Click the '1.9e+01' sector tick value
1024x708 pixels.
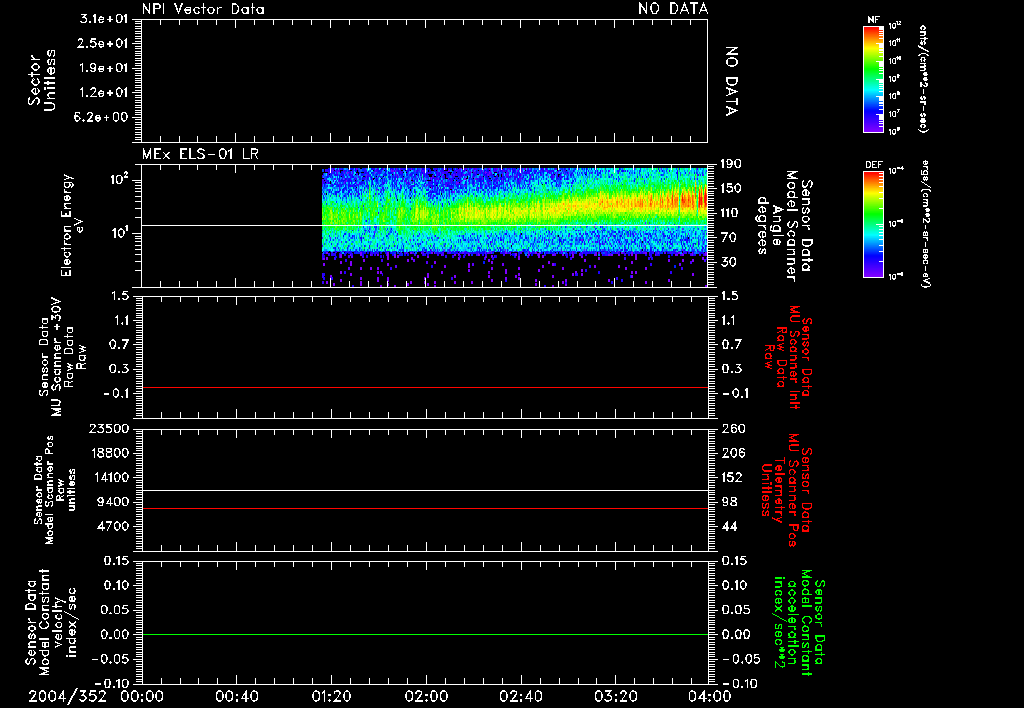[x=104, y=68]
